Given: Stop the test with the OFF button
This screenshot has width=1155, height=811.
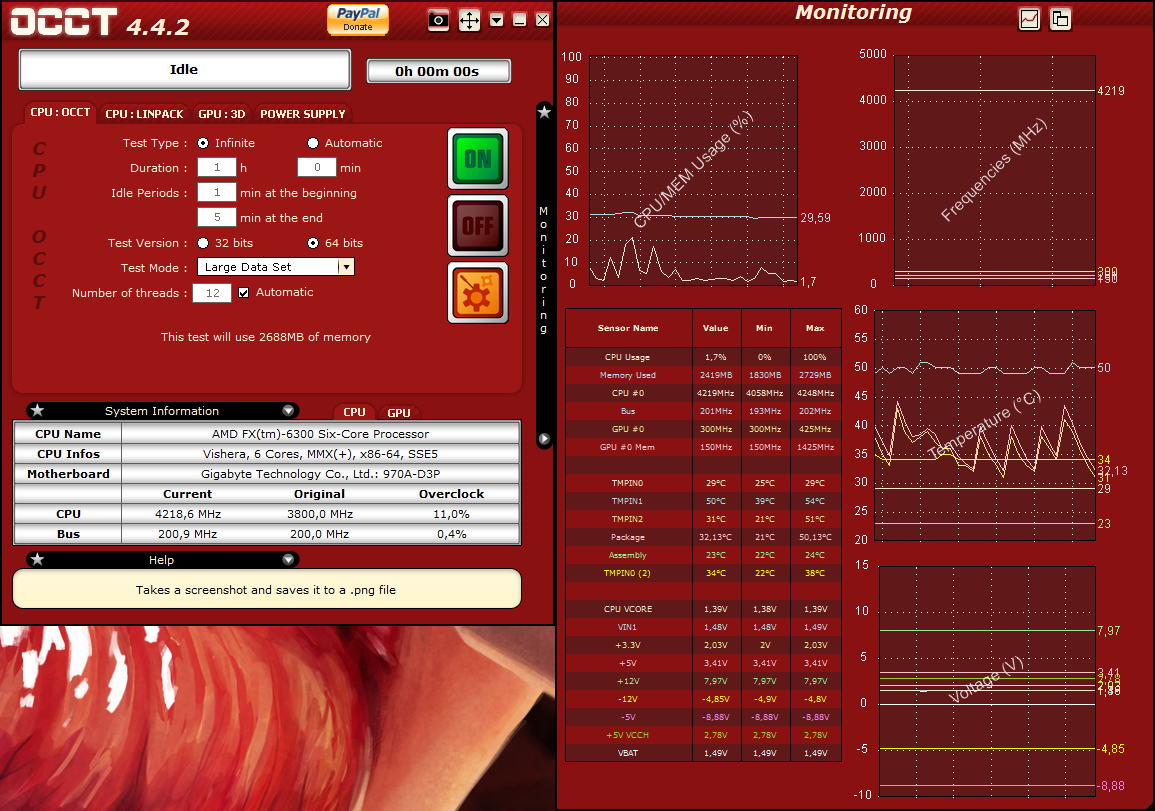Looking at the screenshot, I should [x=478, y=225].
